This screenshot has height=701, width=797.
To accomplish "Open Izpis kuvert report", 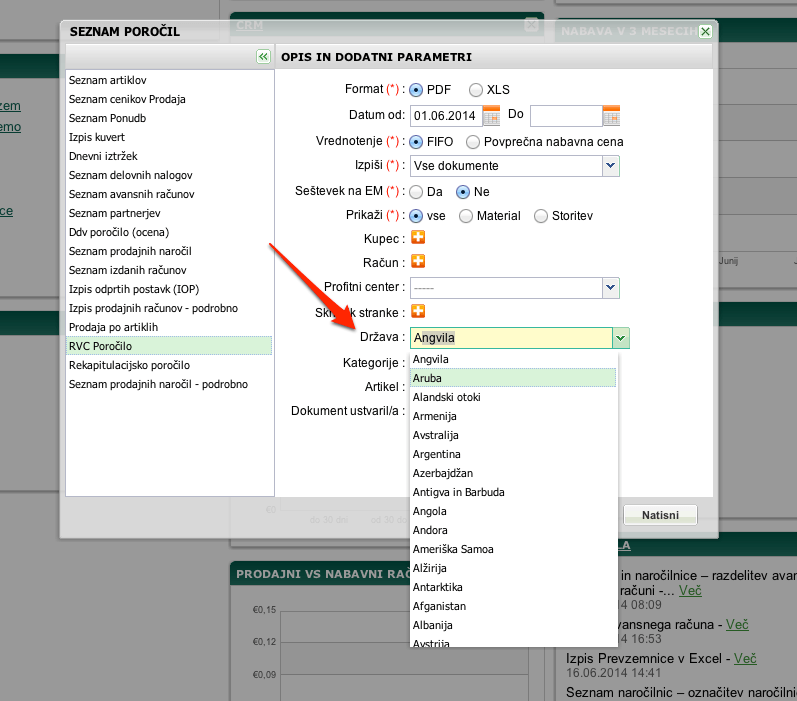I will coord(169,137).
